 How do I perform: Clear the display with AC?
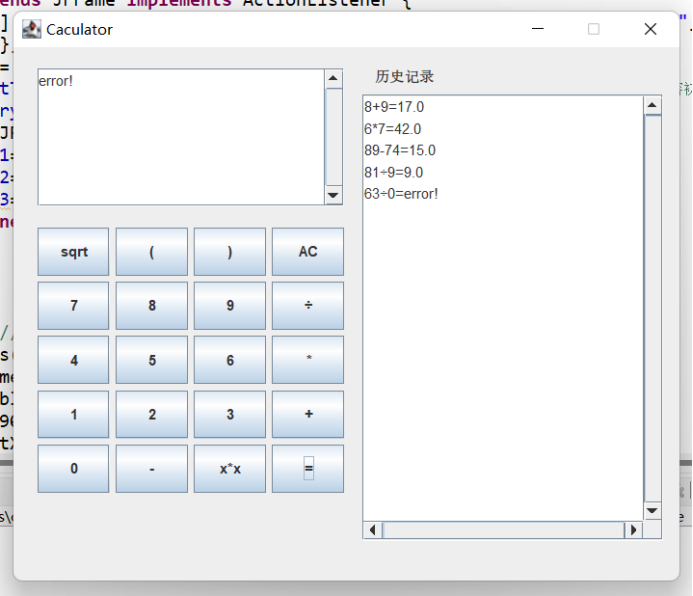(x=308, y=252)
